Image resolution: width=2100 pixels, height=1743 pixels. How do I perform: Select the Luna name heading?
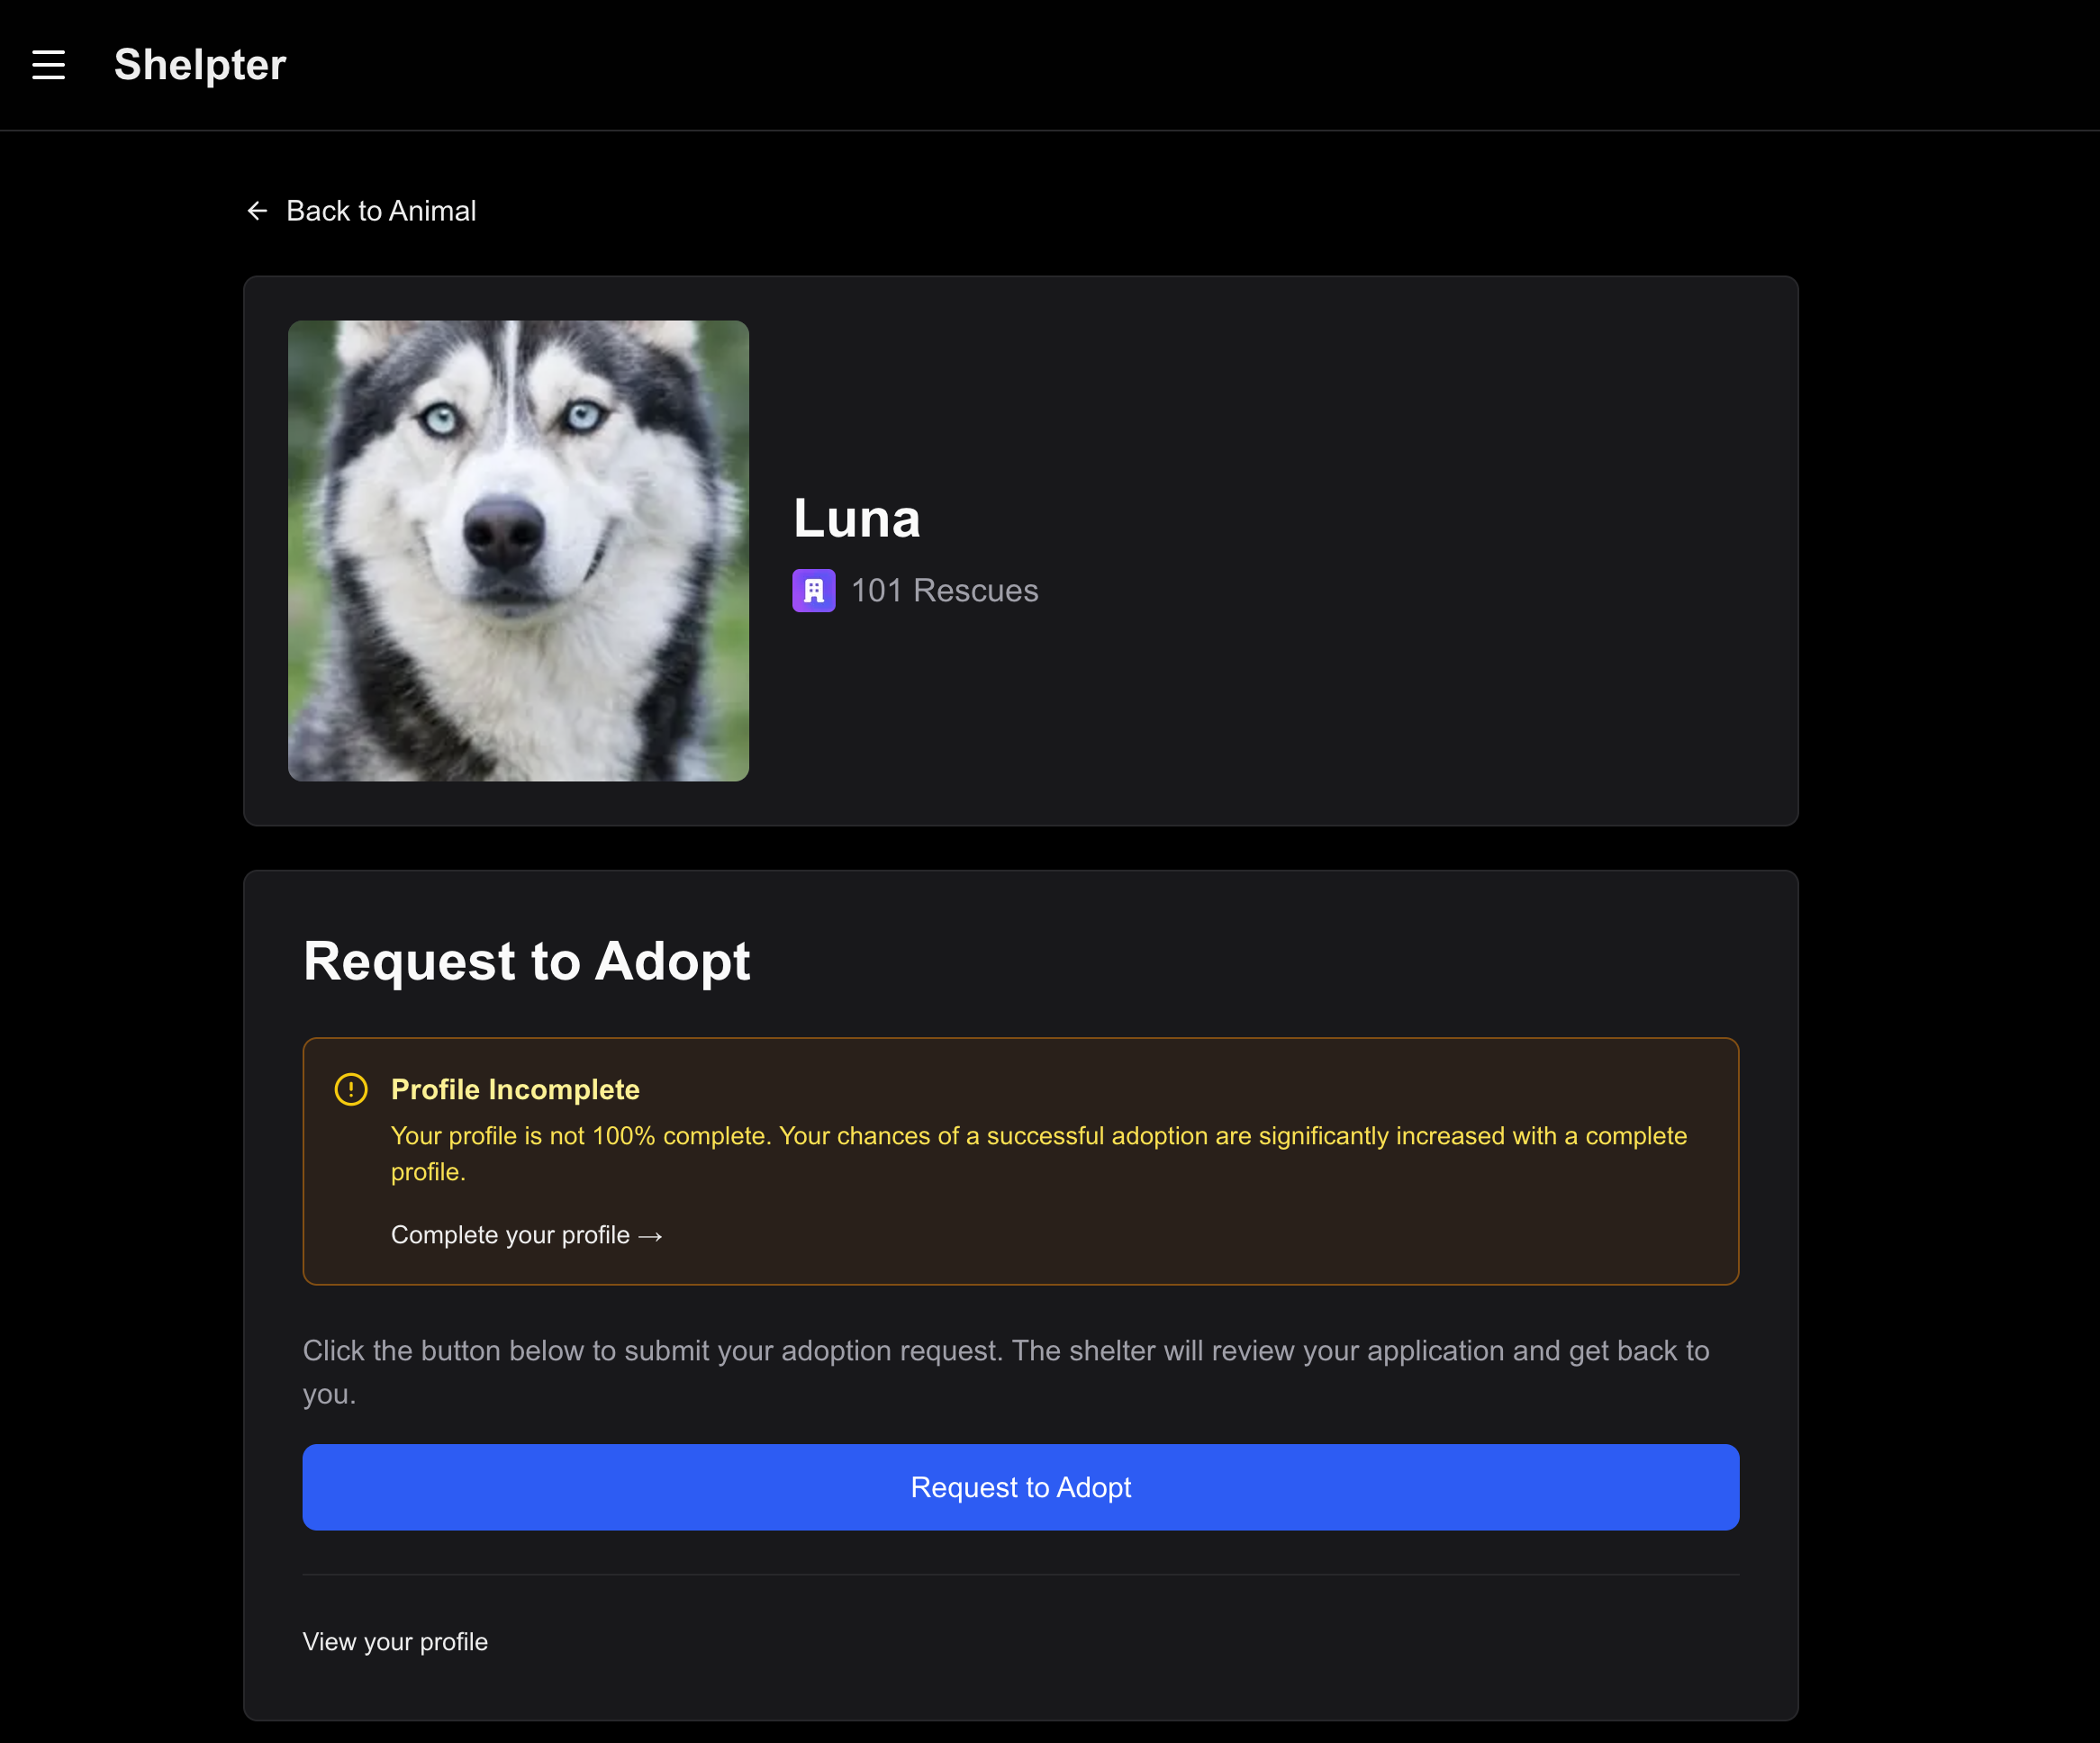tap(856, 518)
